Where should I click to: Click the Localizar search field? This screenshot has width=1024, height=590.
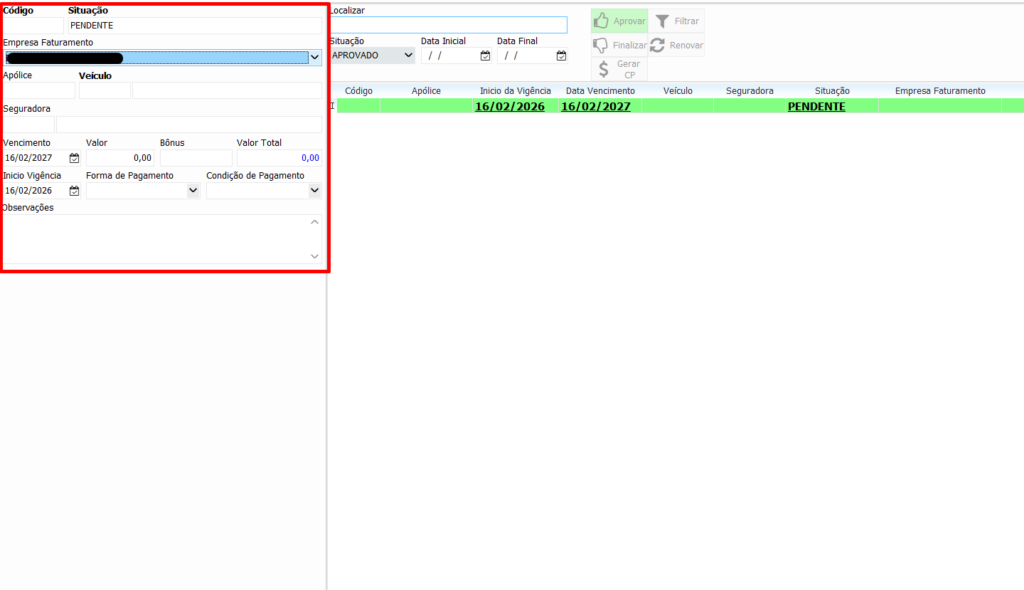pyautogui.click(x=448, y=25)
